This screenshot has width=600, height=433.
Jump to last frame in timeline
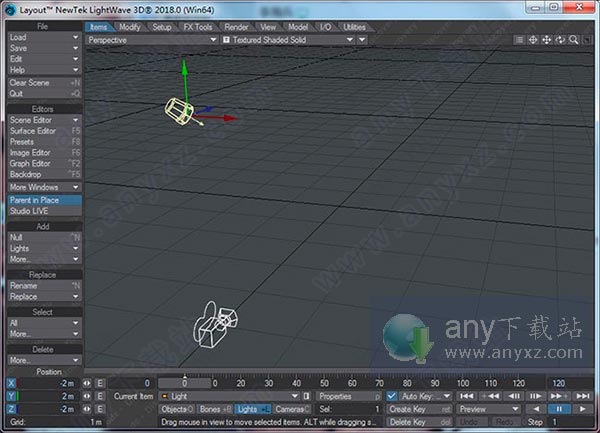582,396
